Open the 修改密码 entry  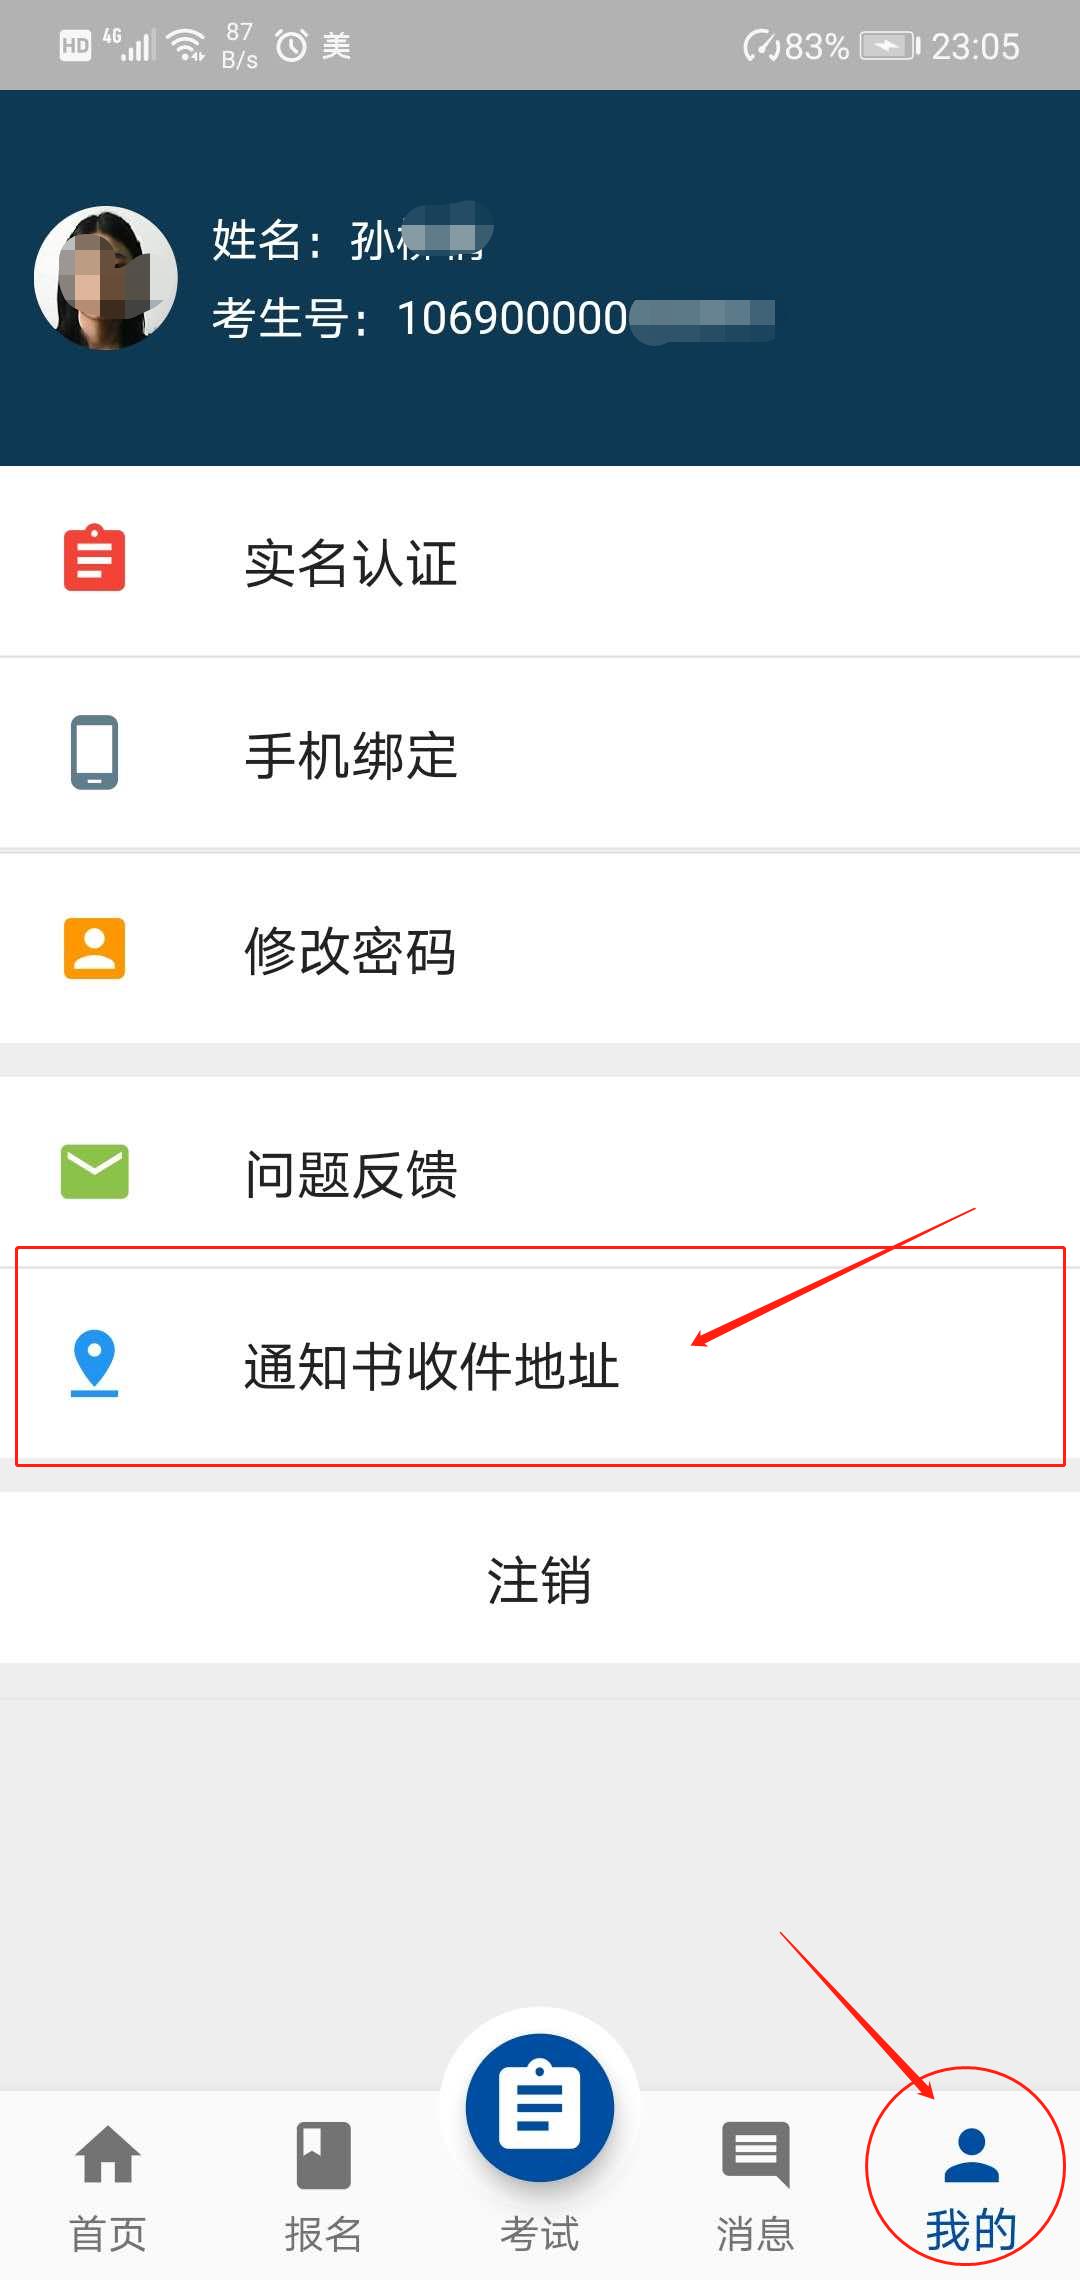[540, 949]
